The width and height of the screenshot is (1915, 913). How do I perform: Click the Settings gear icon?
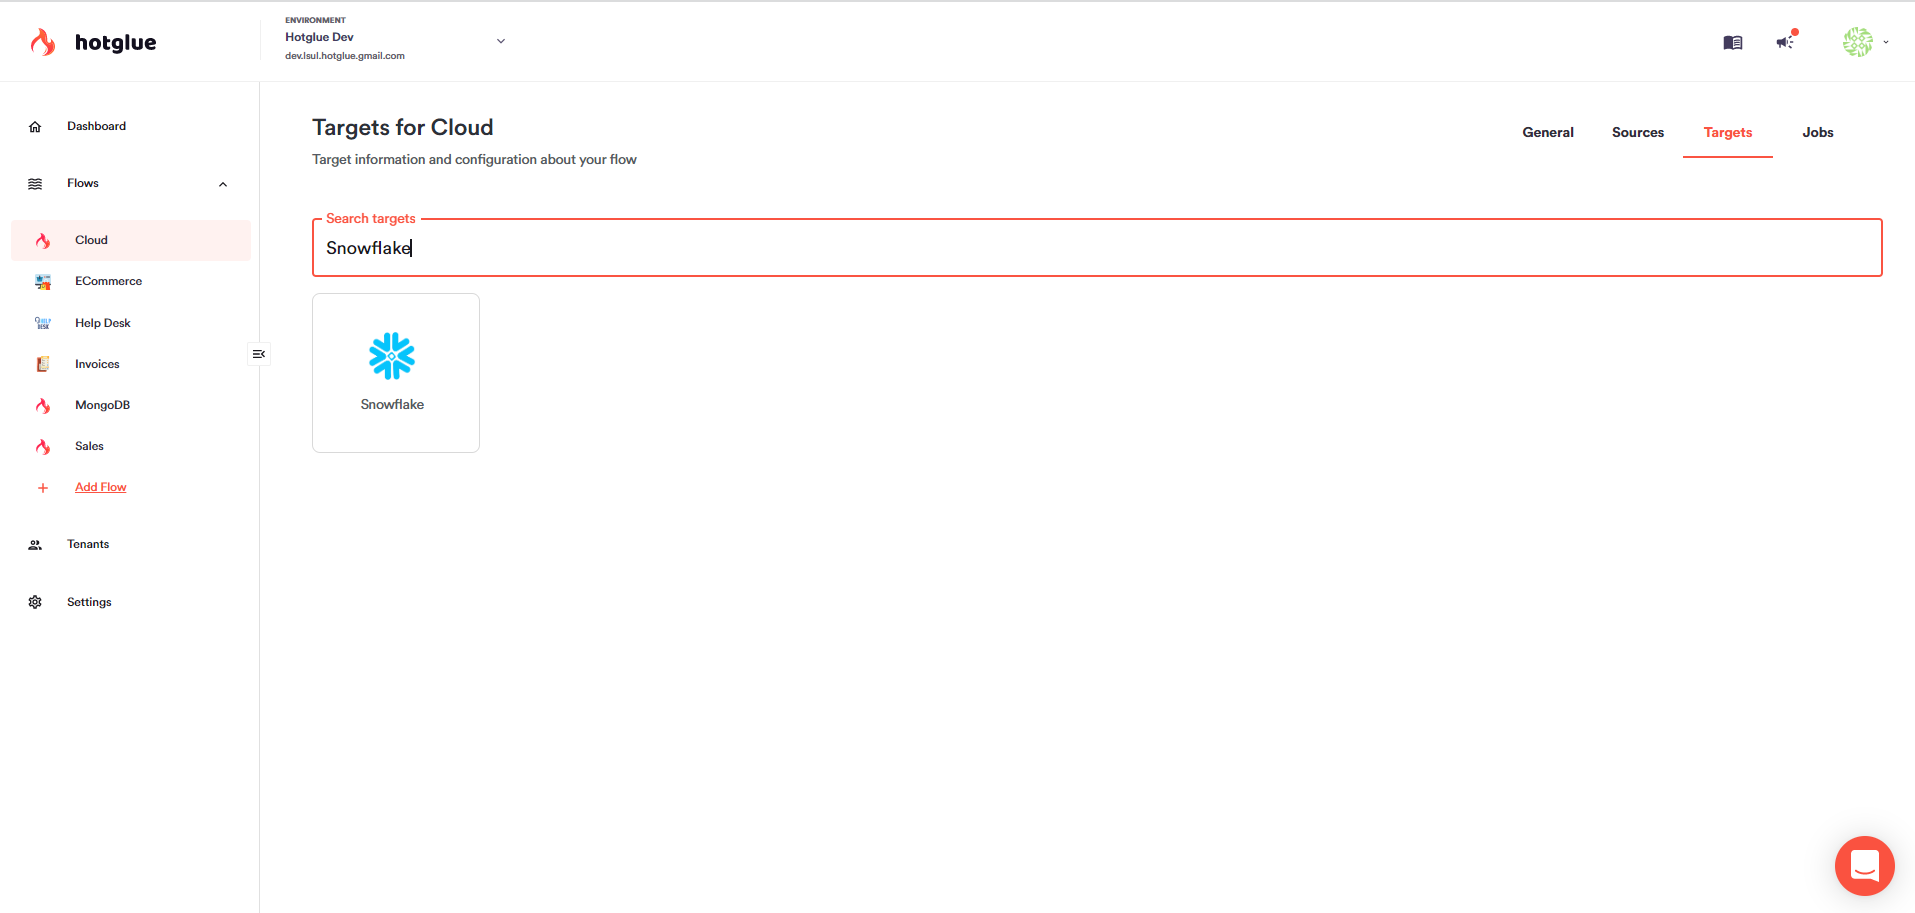click(x=35, y=602)
